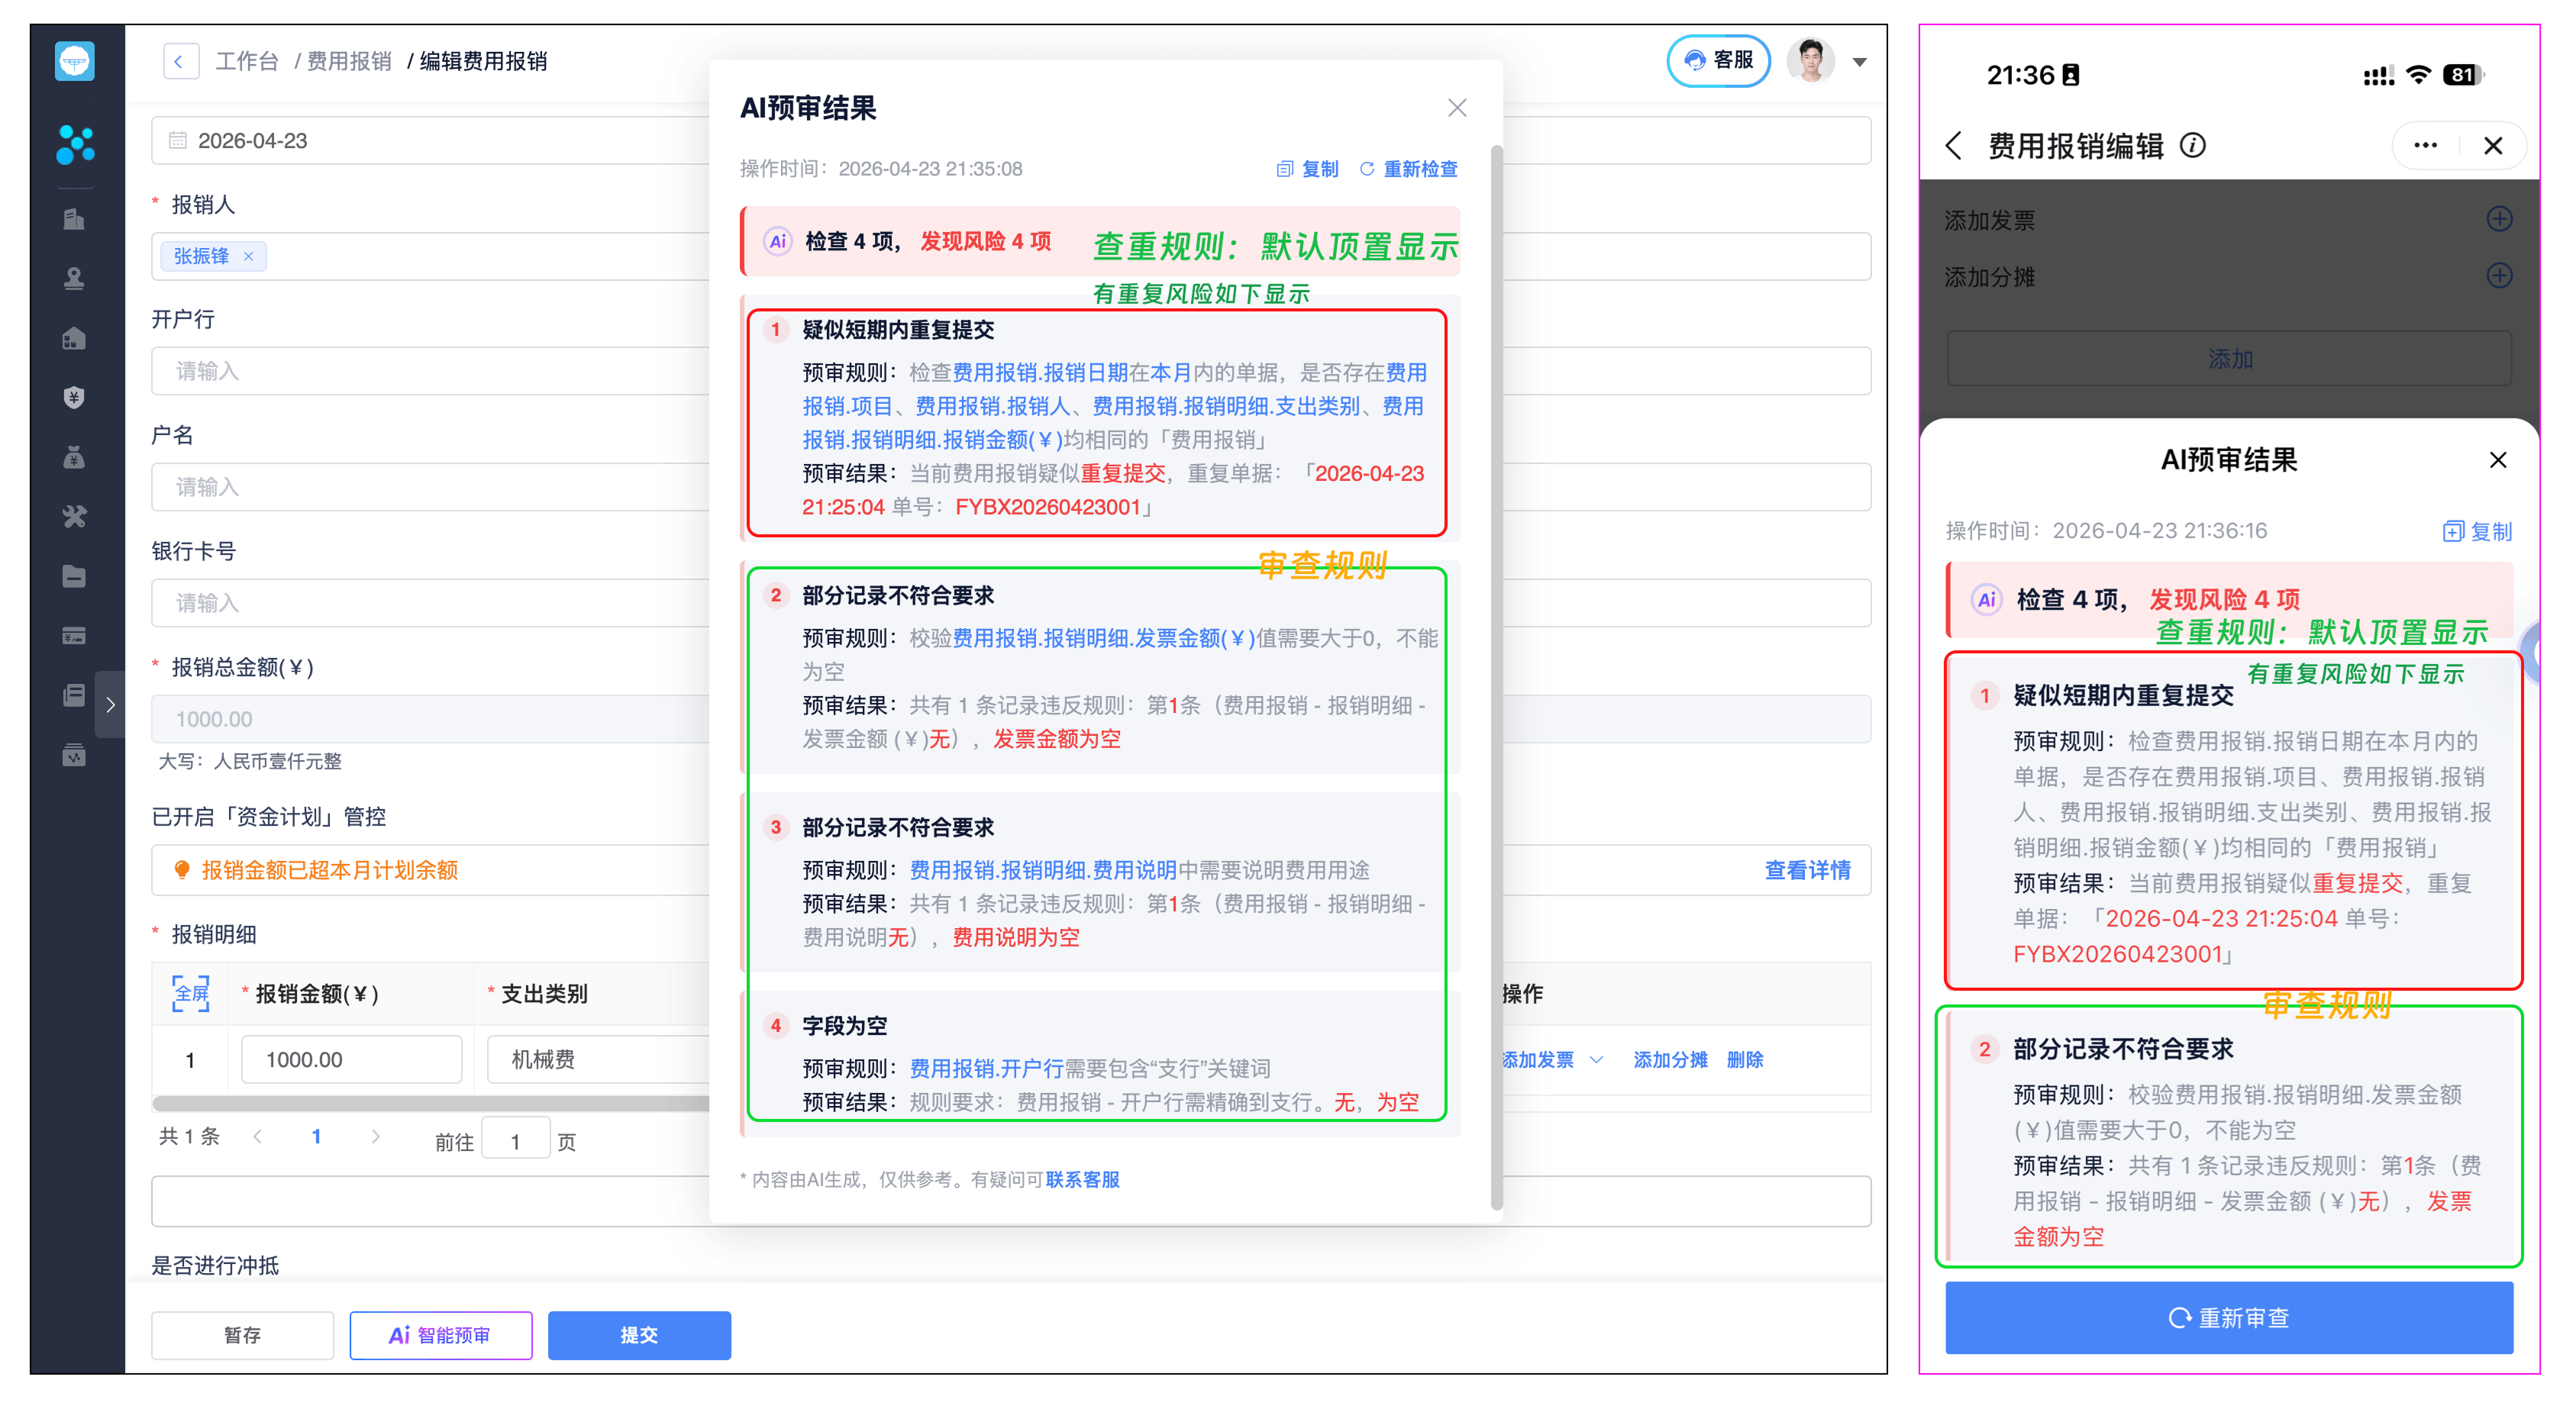The width and height of the screenshot is (2576, 1409).
Task: Open the 客服 support chat button
Action: [1718, 61]
